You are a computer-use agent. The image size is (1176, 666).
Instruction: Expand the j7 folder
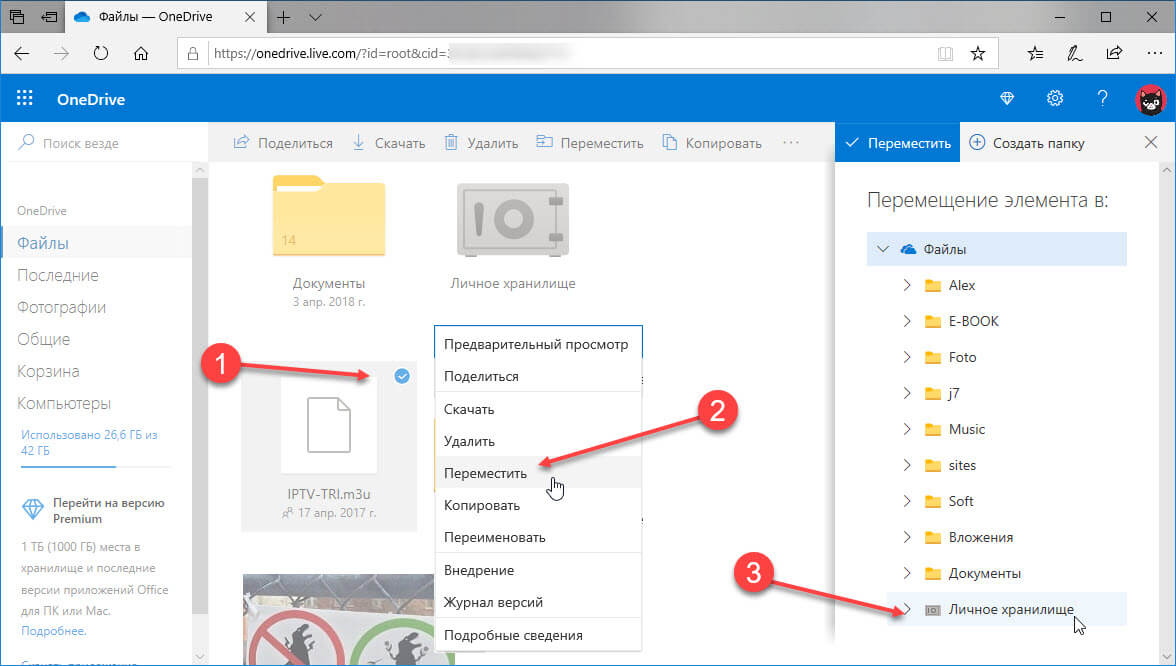click(x=907, y=393)
